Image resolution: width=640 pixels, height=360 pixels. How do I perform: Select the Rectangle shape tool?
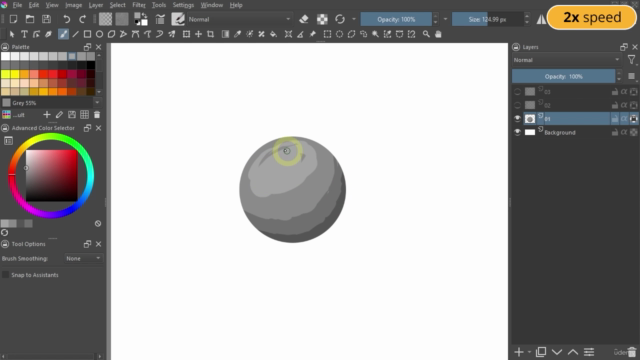[x=87, y=34]
